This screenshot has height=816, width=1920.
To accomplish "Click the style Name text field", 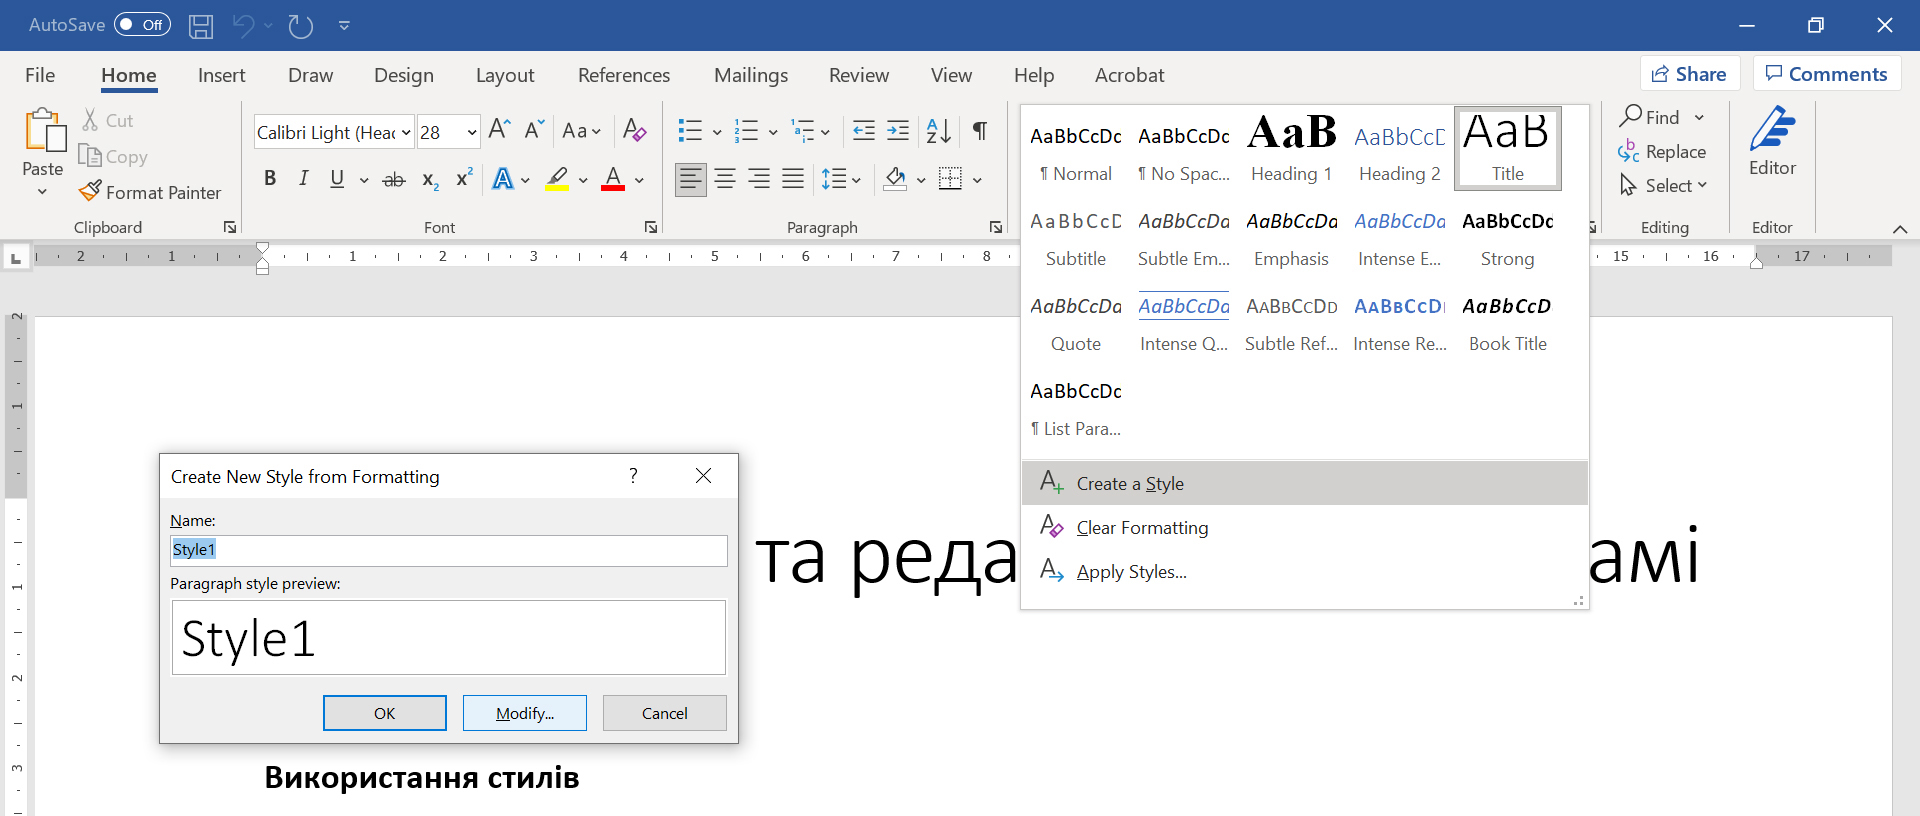I will pos(448,550).
